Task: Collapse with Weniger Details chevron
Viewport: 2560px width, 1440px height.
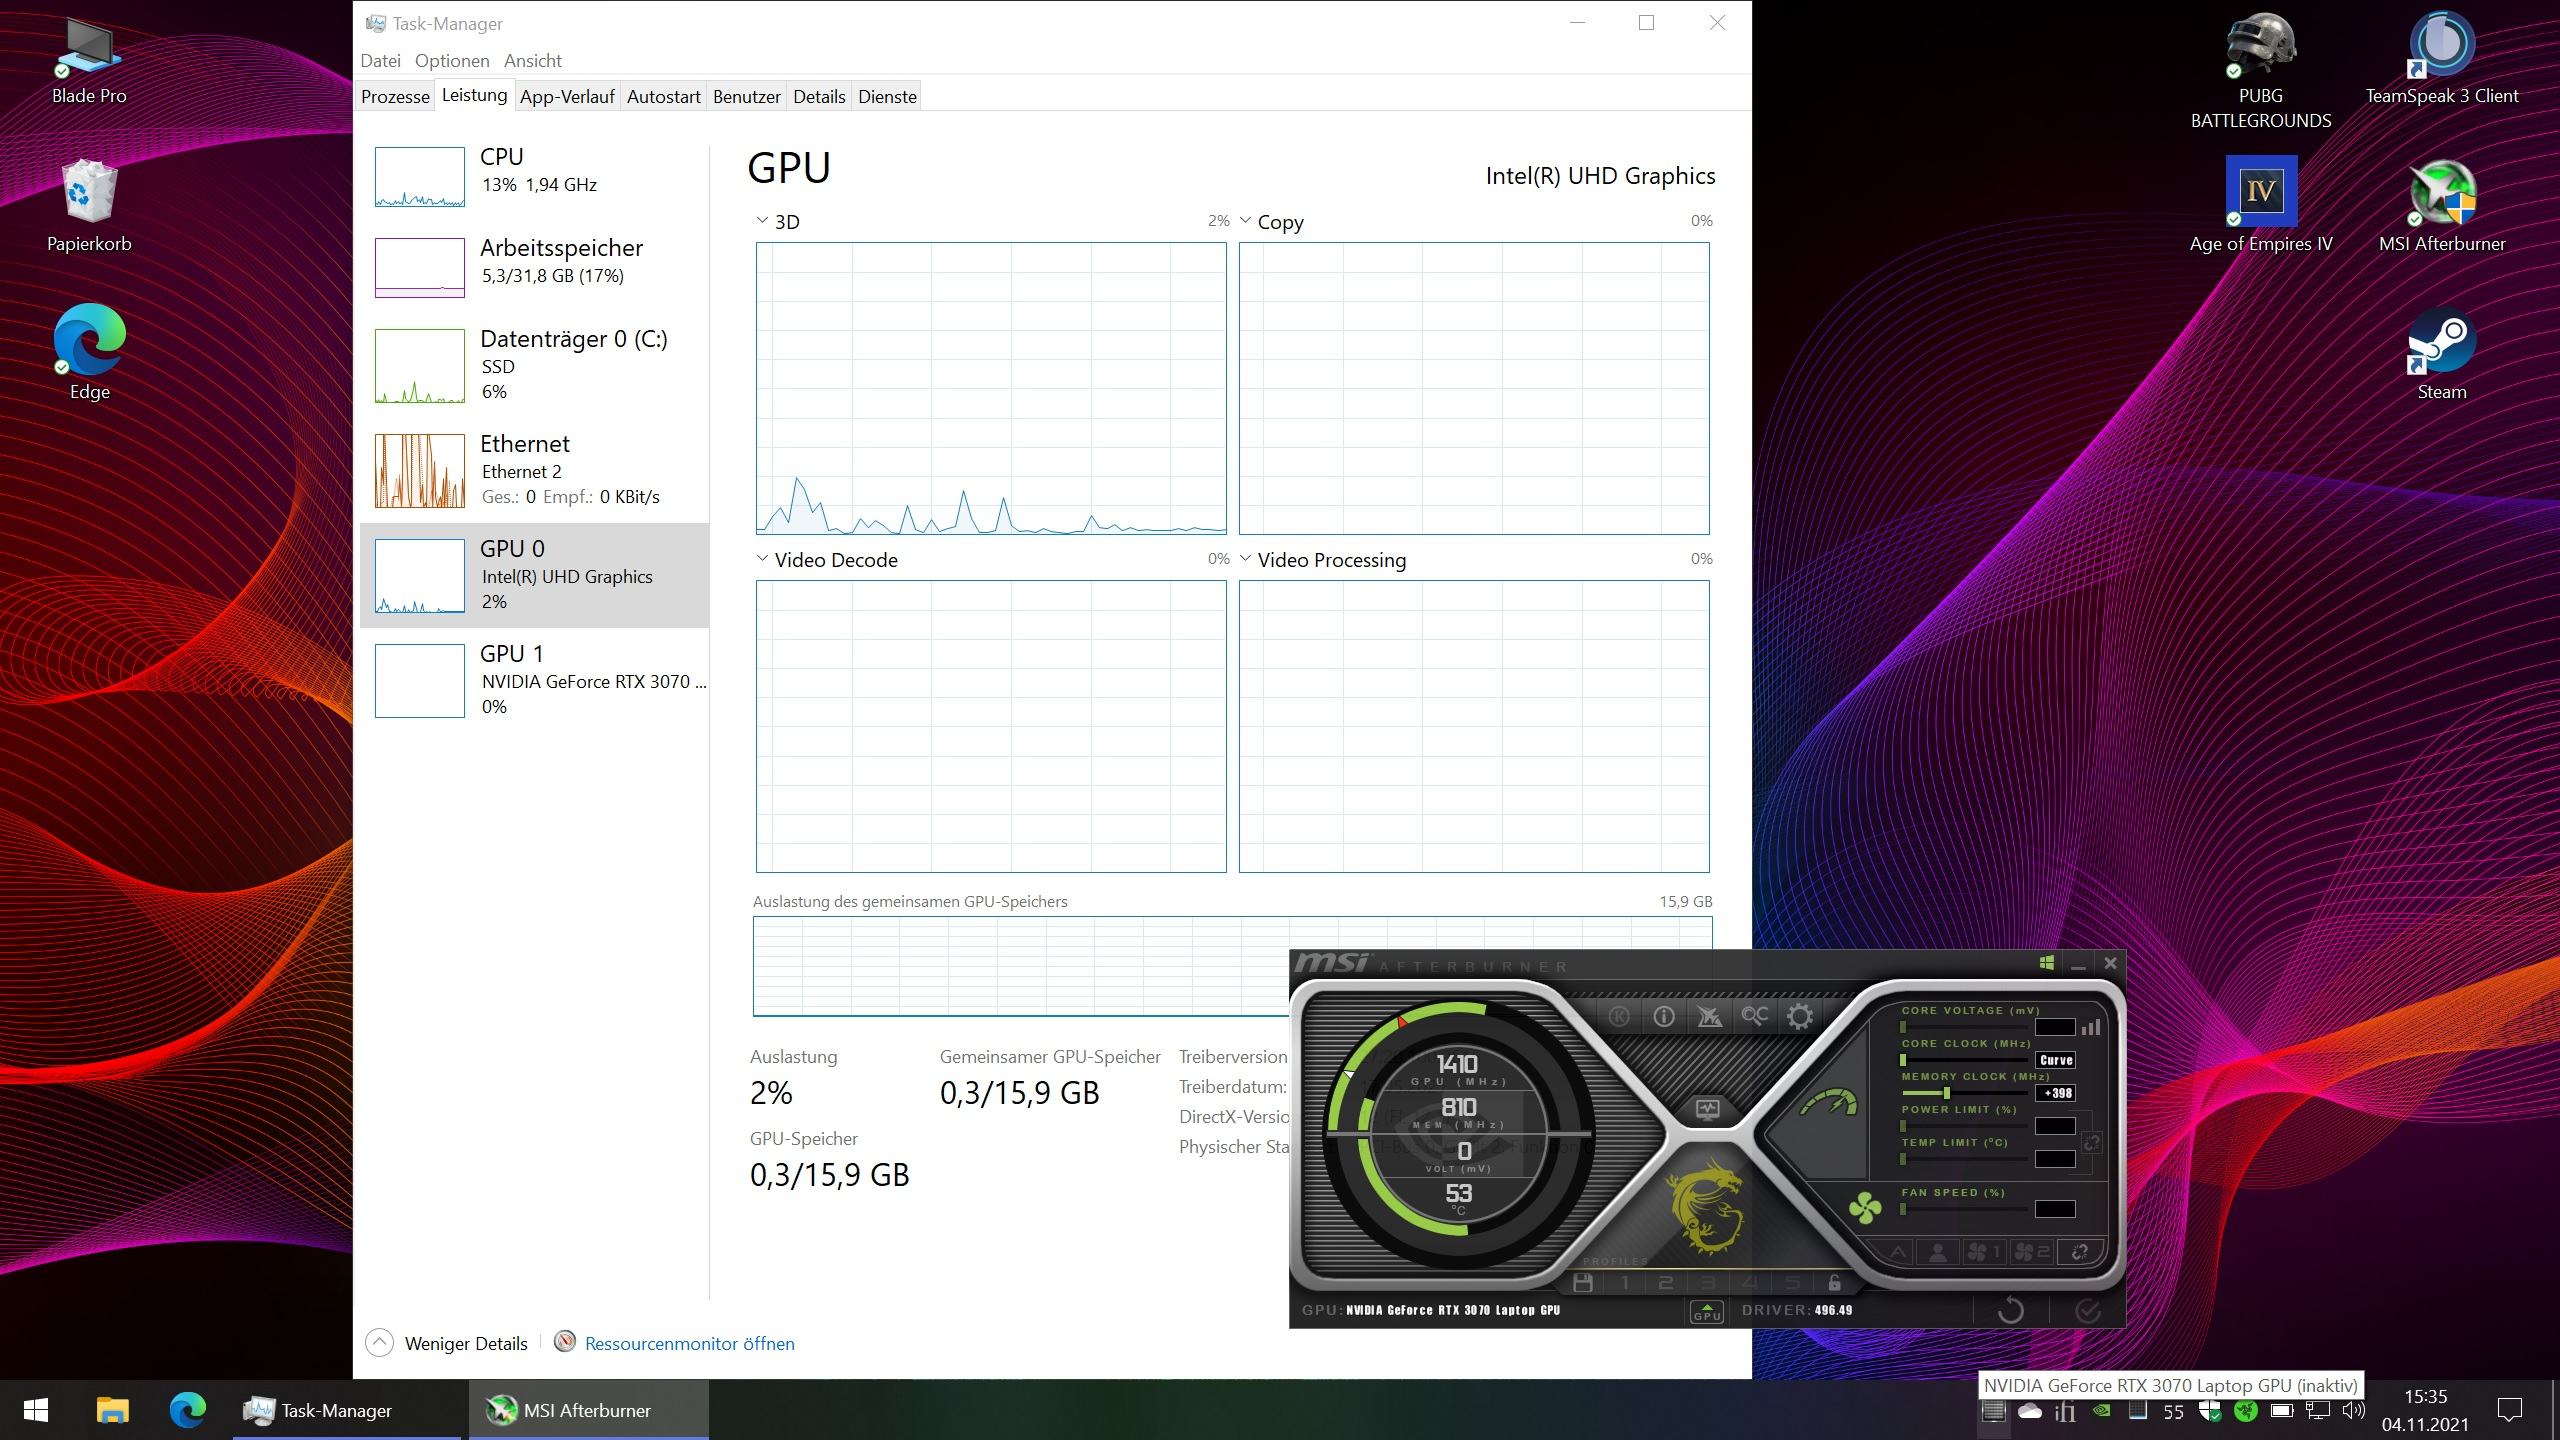Action: point(379,1343)
